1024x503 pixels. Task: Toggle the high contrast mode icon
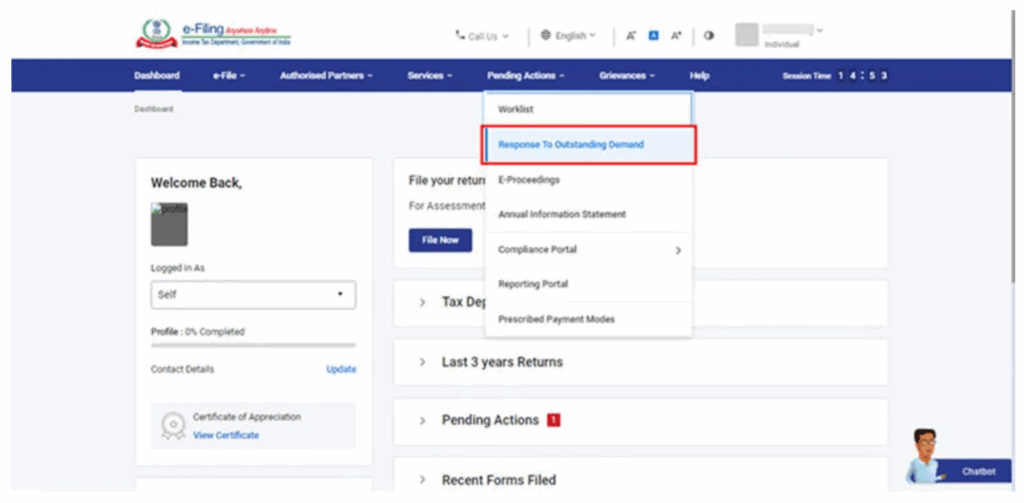click(x=708, y=35)
